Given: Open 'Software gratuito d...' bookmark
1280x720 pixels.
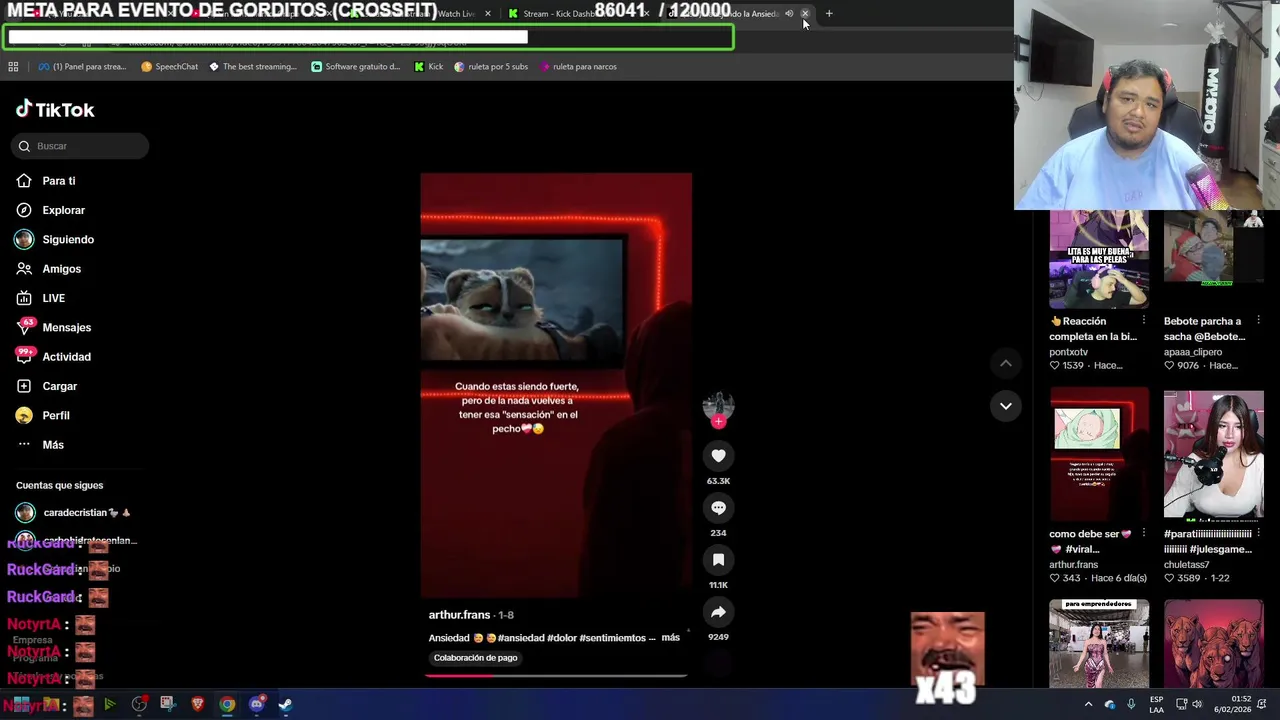Looking at the screenshot, I should click(356, 67).
